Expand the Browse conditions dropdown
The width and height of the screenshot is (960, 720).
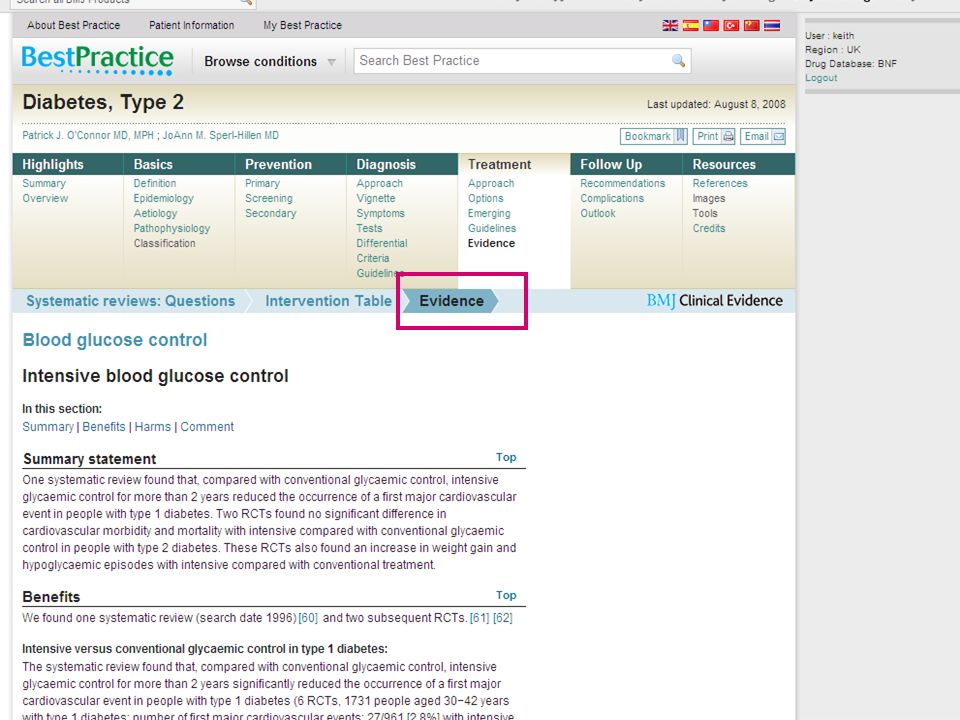[270, 62]
